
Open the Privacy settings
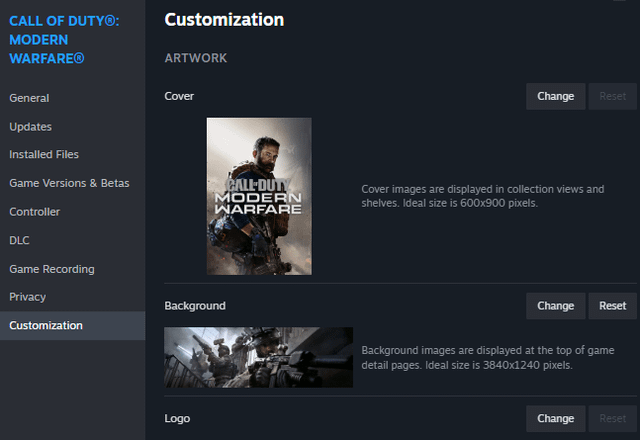[28, 297]
